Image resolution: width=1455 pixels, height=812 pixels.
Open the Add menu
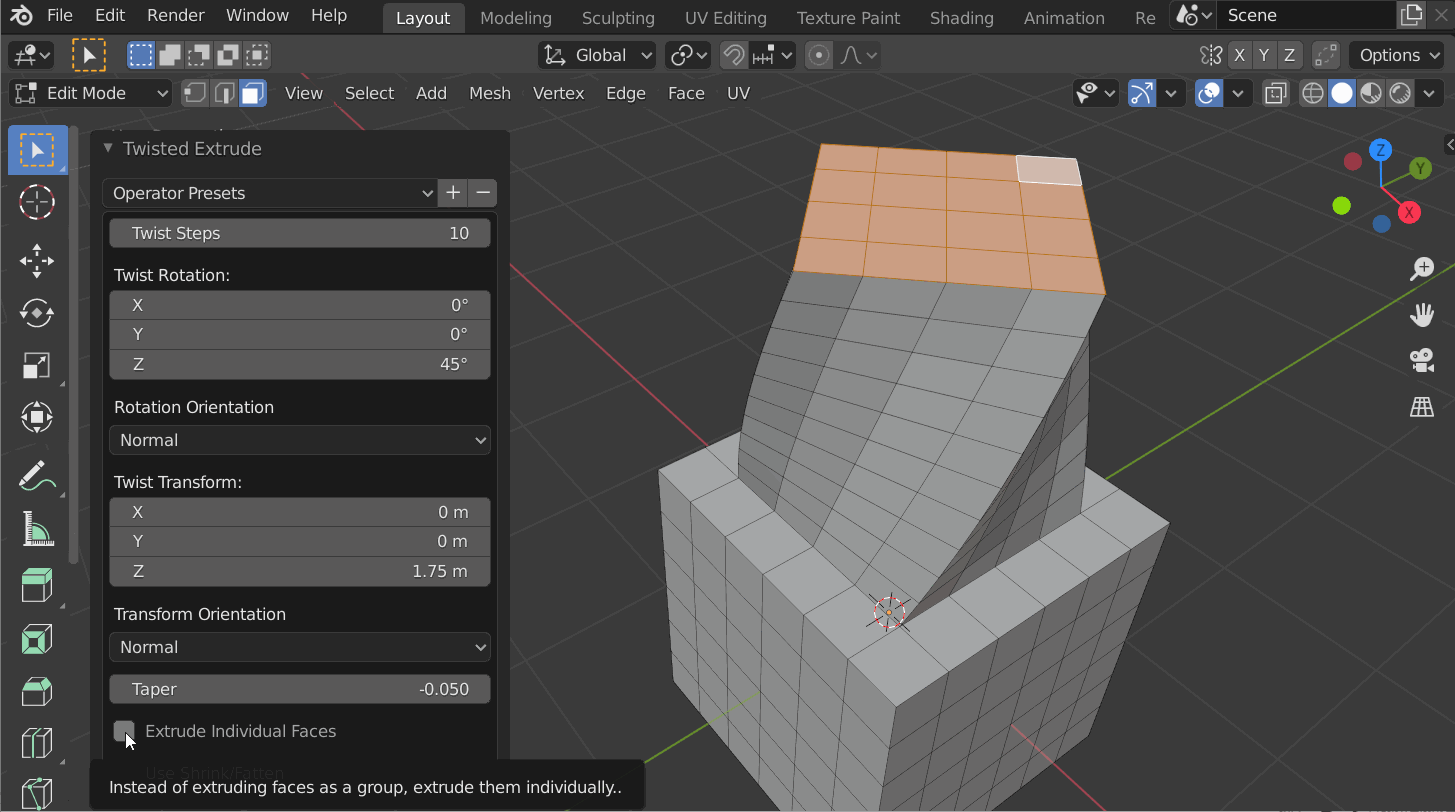point(431,93)
